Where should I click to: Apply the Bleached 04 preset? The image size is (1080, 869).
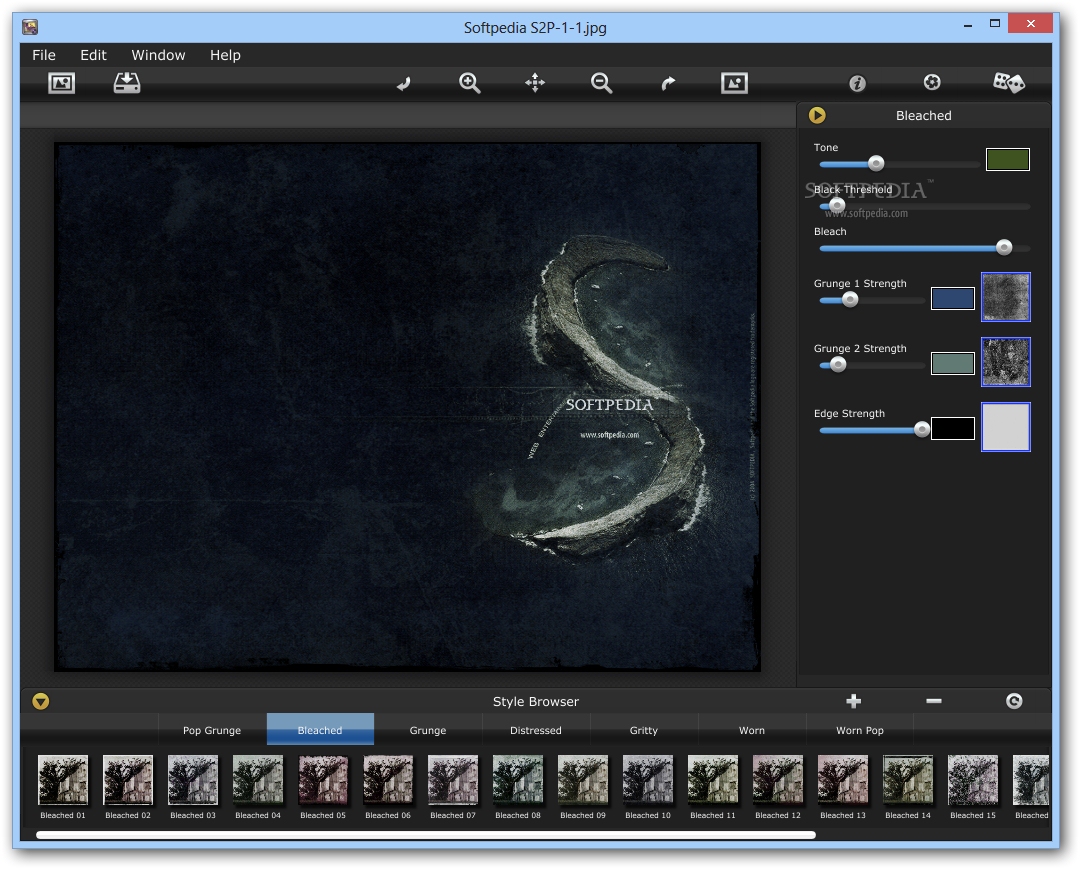258,780
